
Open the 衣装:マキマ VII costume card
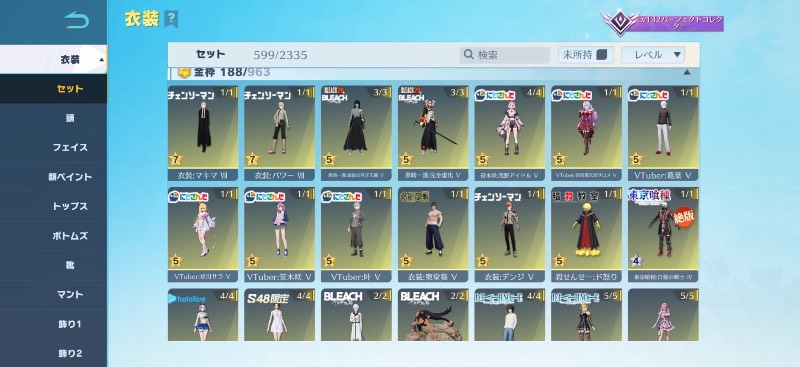pyautogui.click(x=203, y=133)
